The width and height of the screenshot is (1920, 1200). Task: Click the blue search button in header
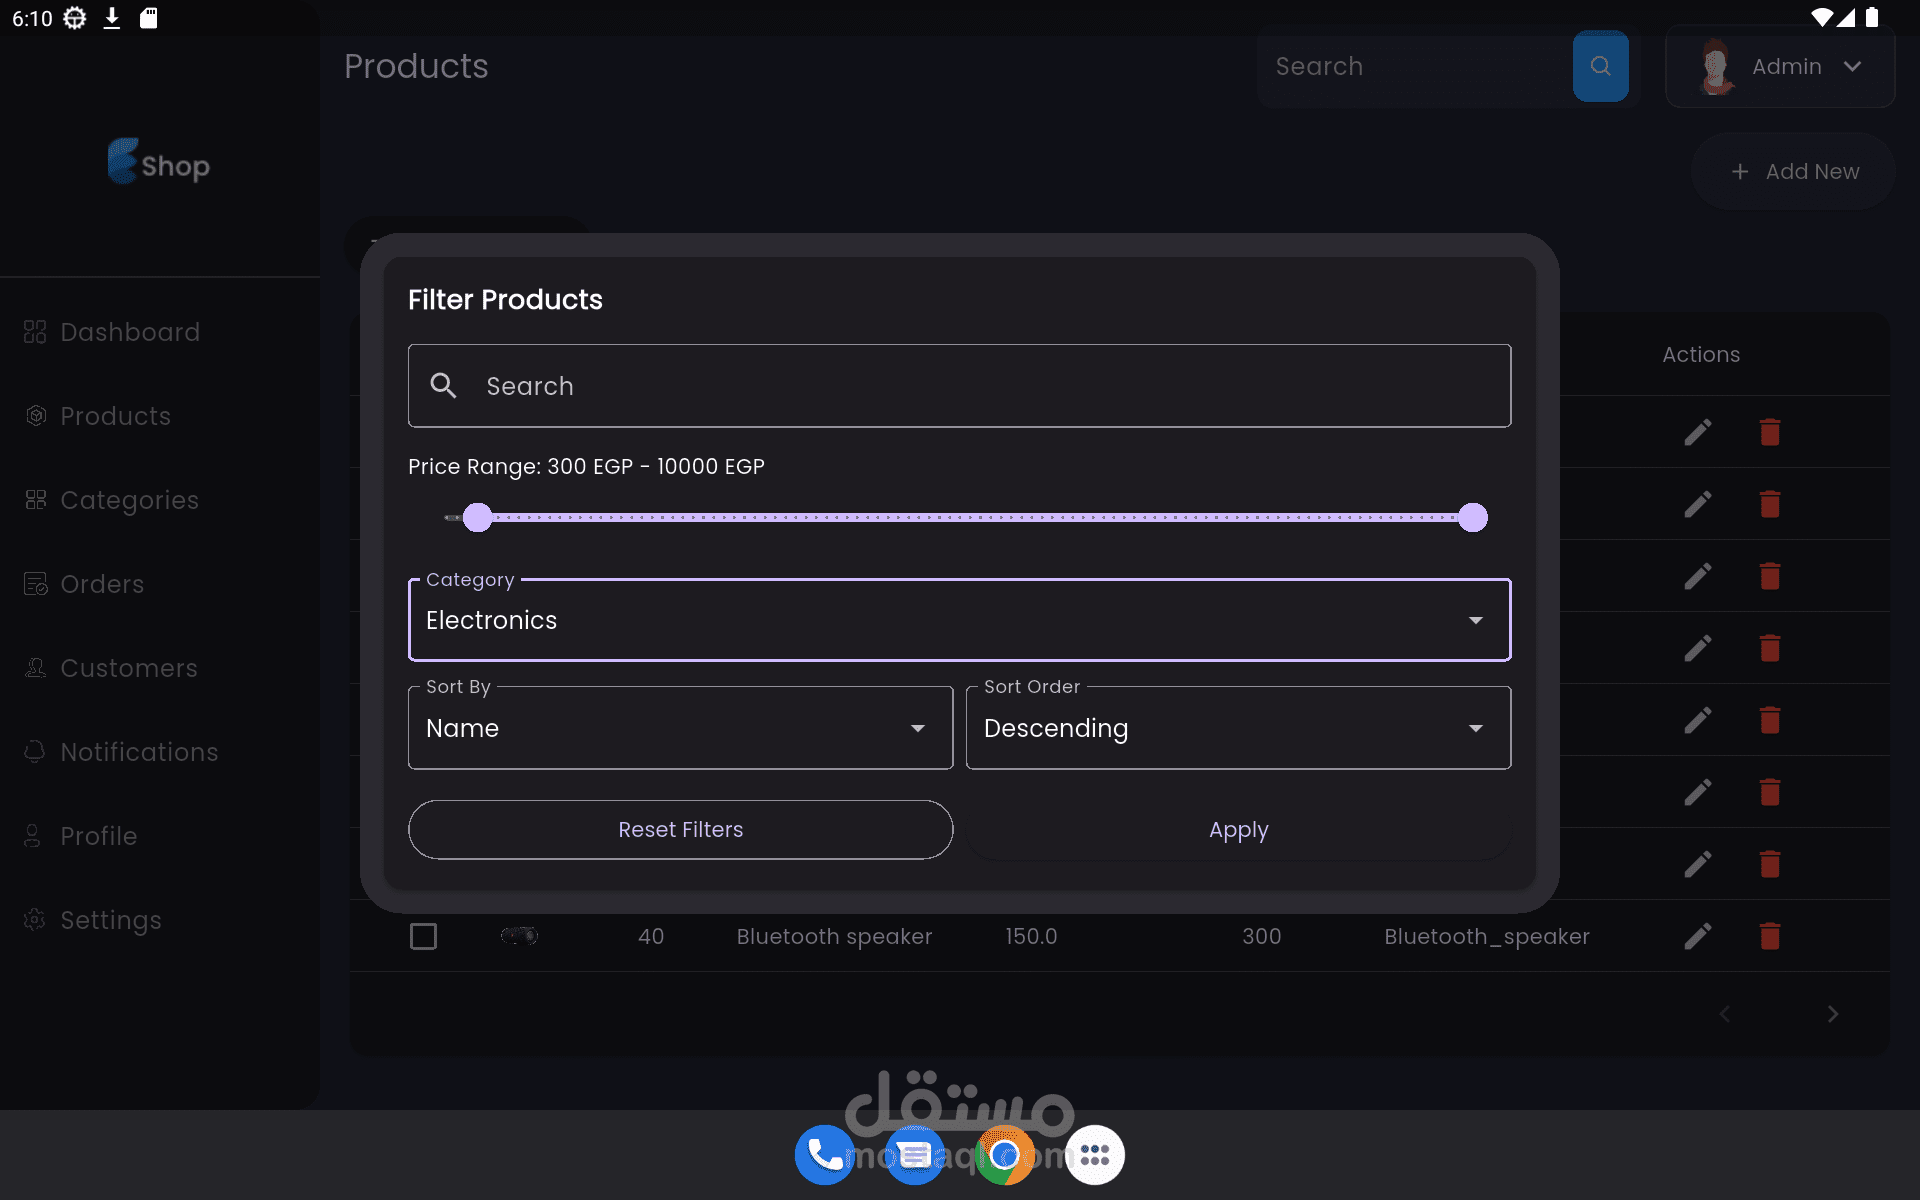click(x=1600, y=66)
